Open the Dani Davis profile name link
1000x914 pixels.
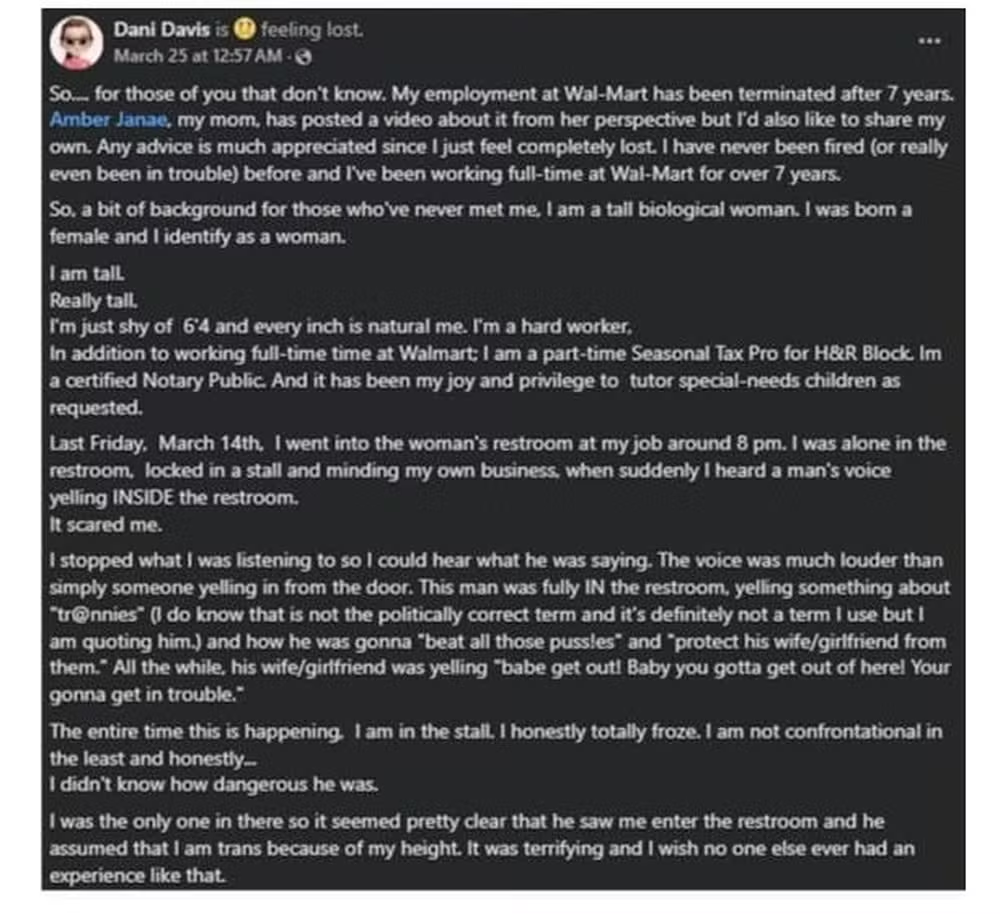click(161, 29)
